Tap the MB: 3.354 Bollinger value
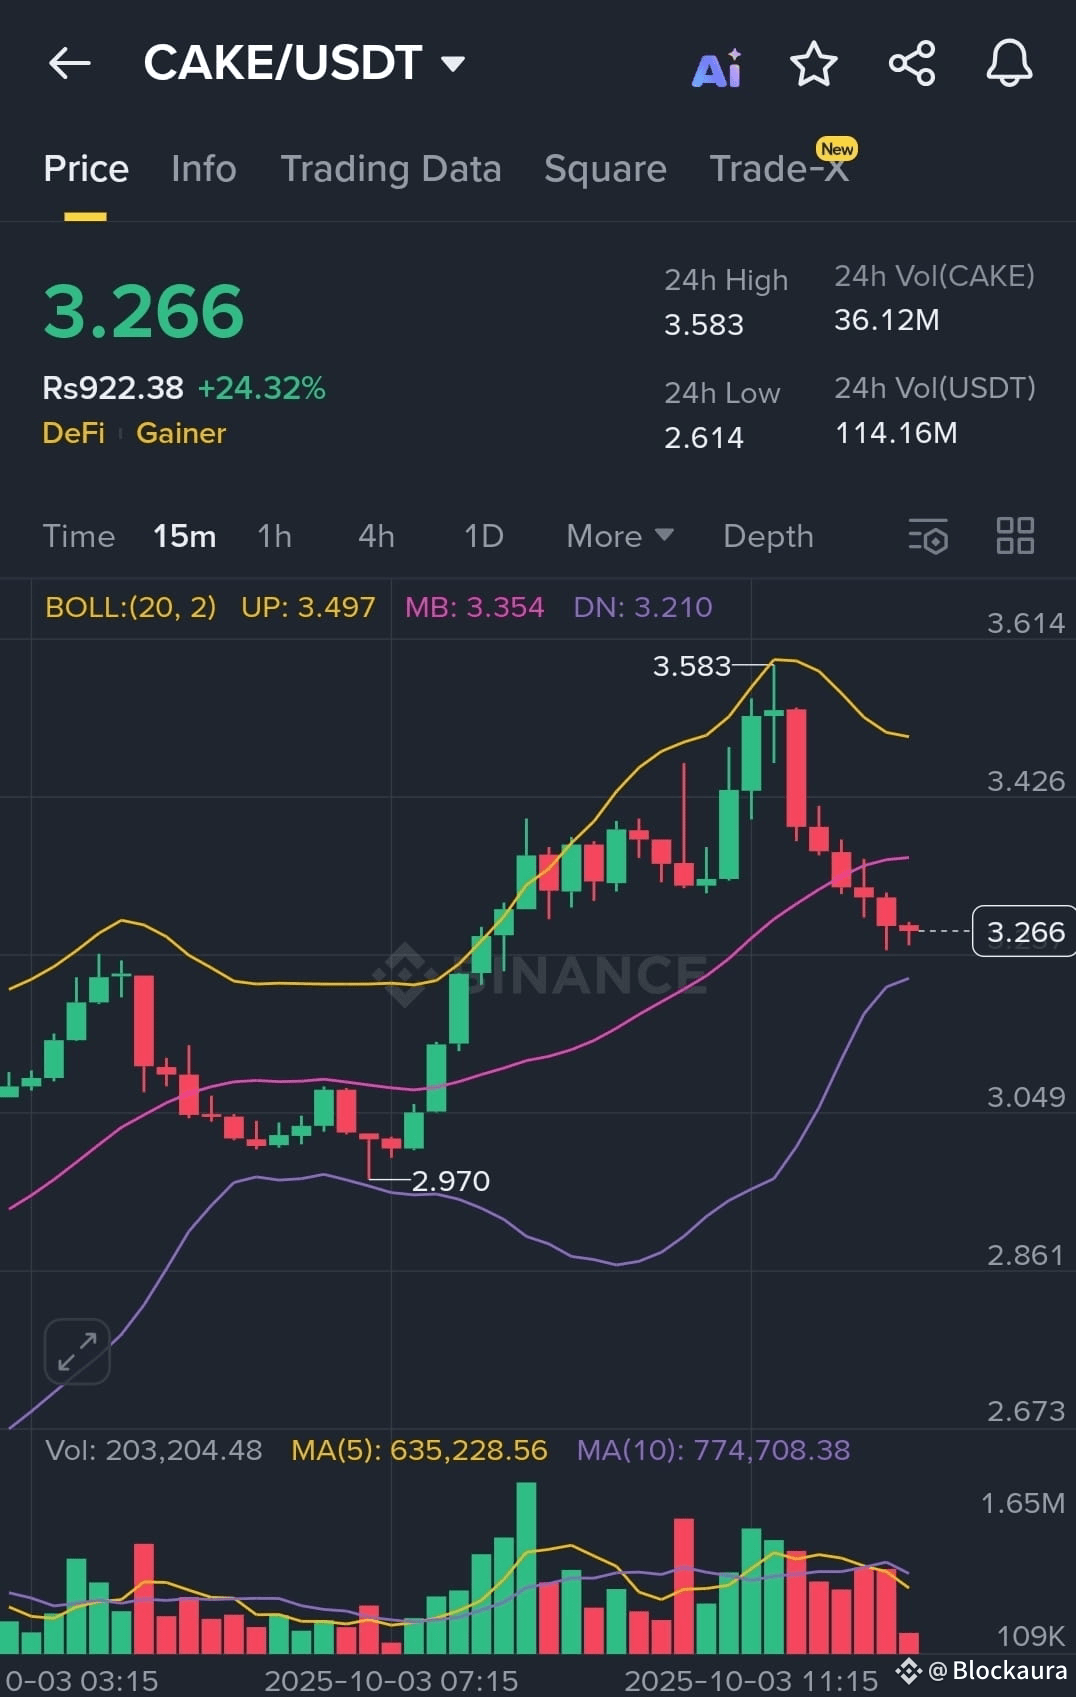The height and width of the screenshot is (1697, 1076). click(474, 607)
